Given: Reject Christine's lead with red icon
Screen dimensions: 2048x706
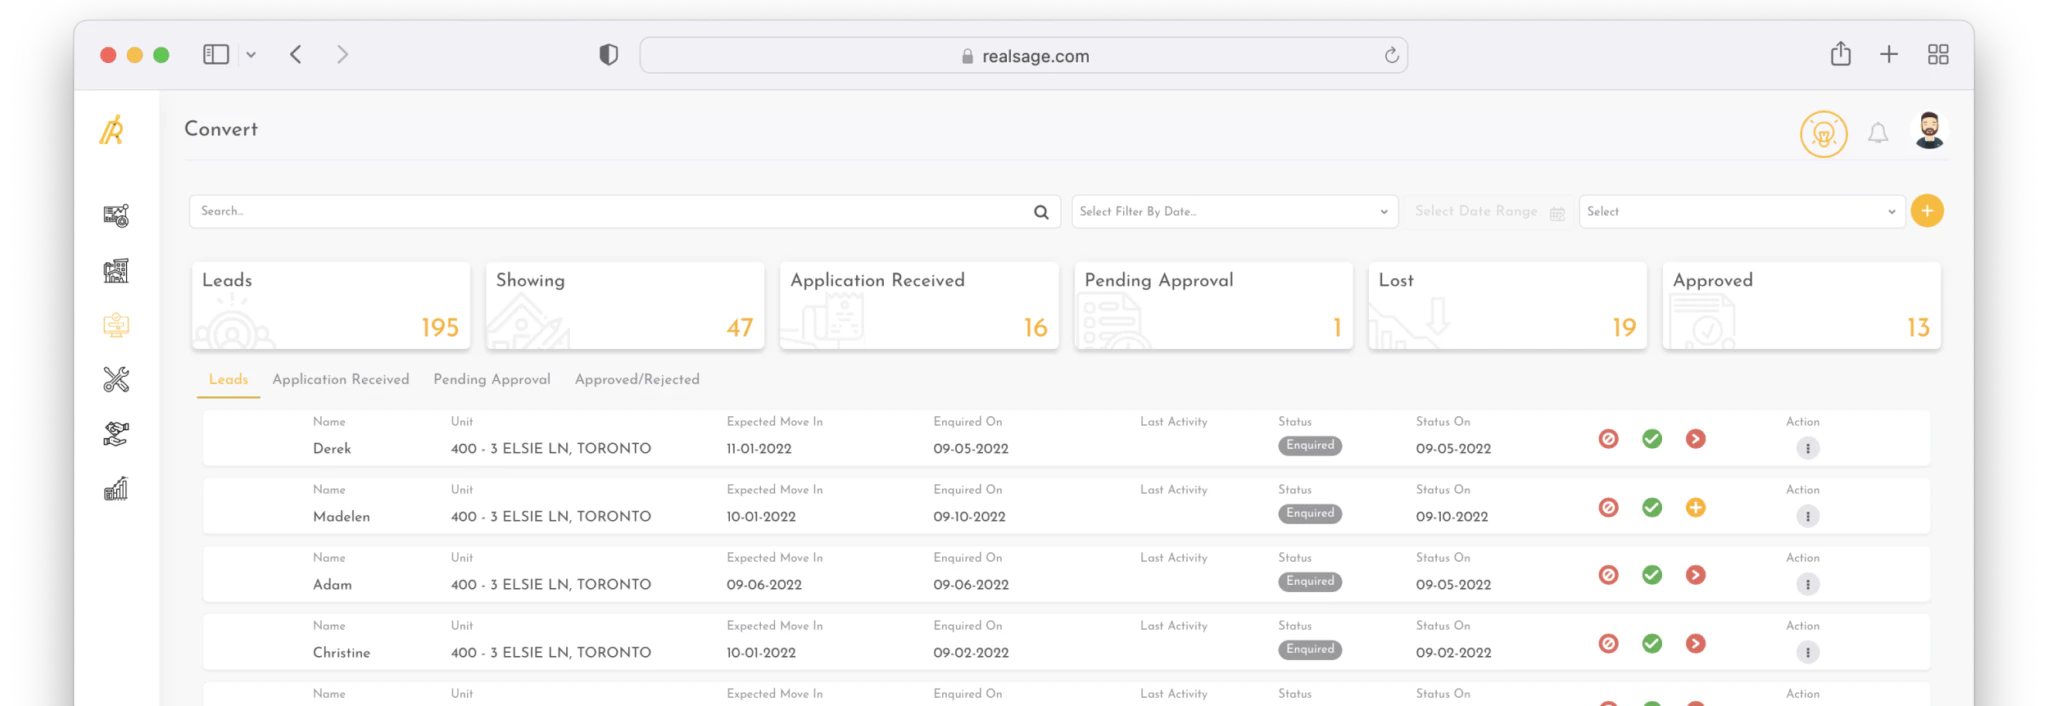Looking at the screenshot, I should pyautogui.click(x=1608, y=643).
